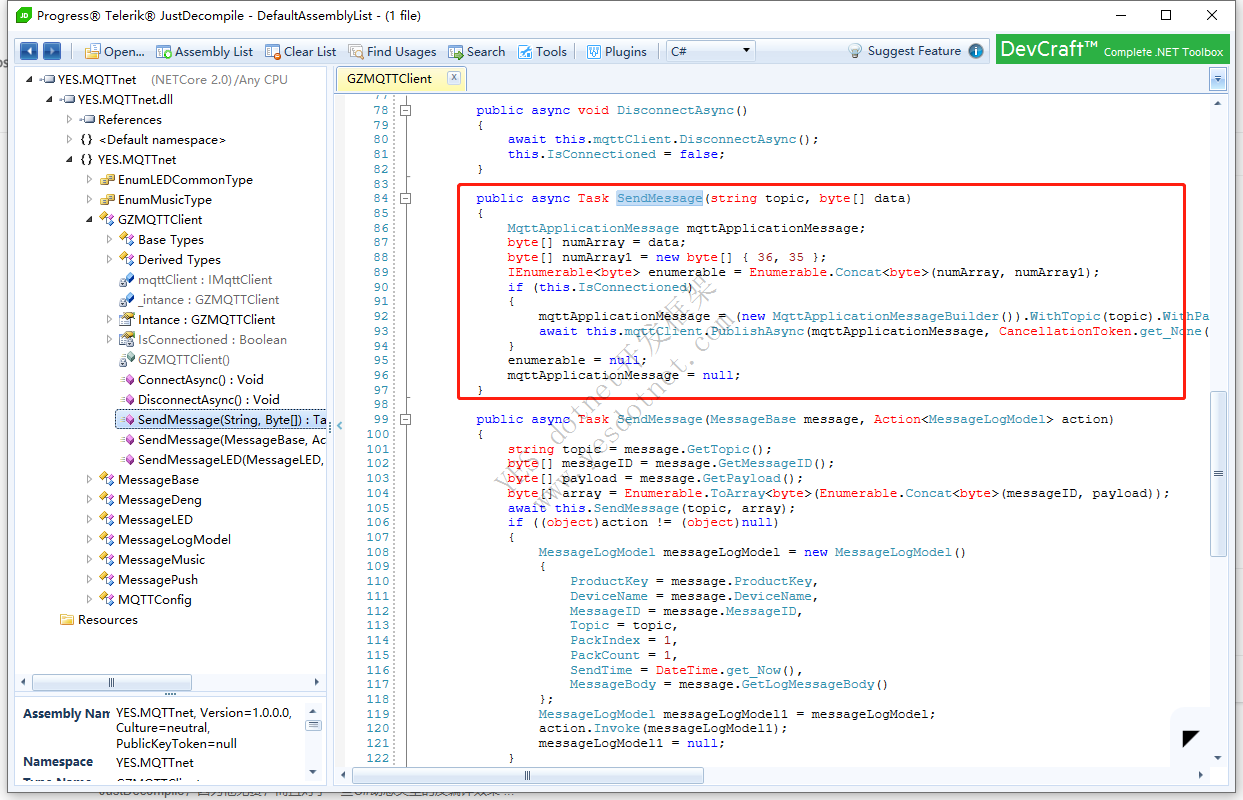Viewport: 1243px width, 800px height.
Task: Expand the Derived Types node
Action: tap(110, 259)
